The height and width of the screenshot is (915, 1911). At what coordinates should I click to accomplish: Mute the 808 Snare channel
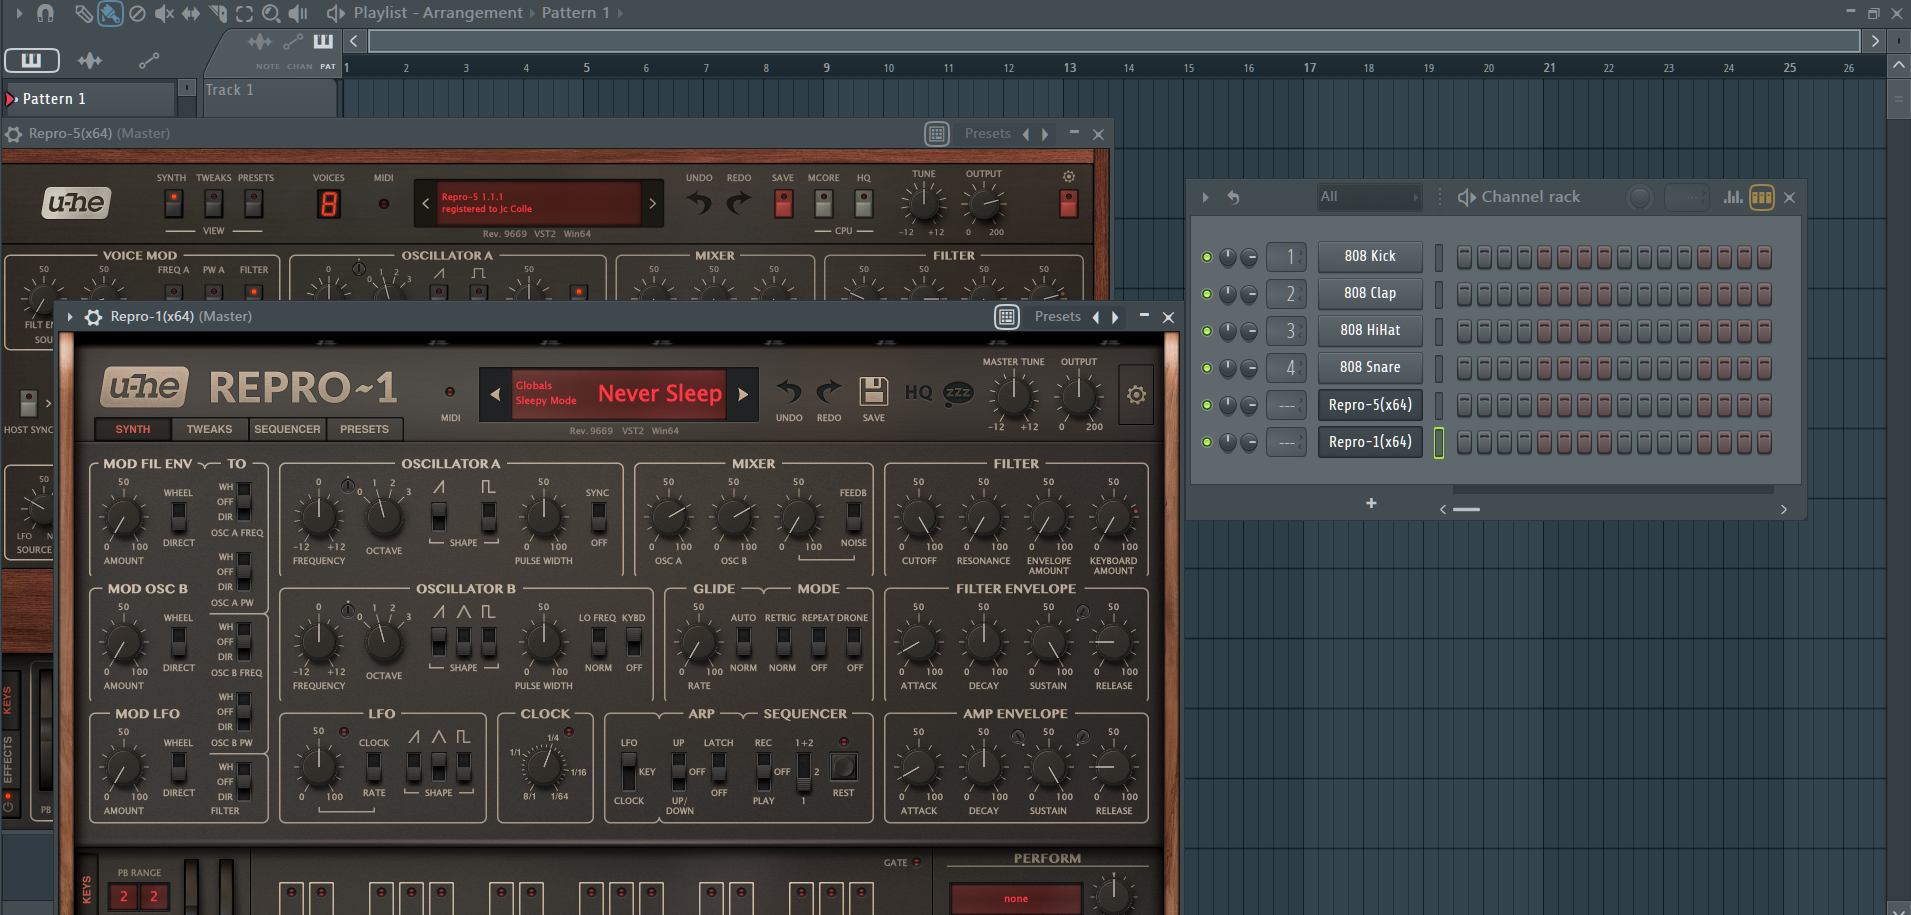(x=1207, y=368)
